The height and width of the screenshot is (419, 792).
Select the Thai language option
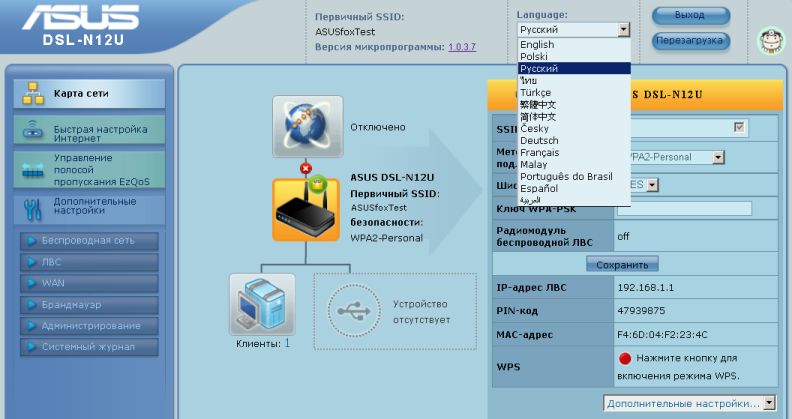[574, 80]
